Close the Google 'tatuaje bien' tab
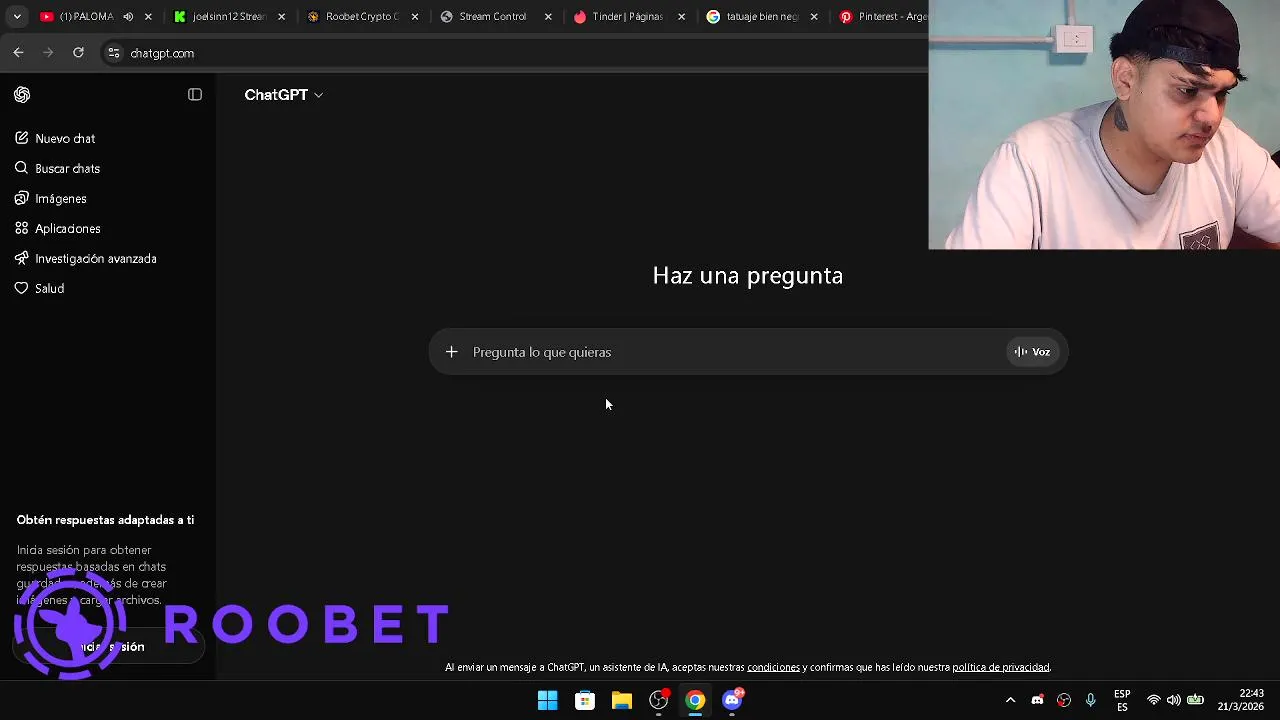1280x720 pixels. [814, 17]
